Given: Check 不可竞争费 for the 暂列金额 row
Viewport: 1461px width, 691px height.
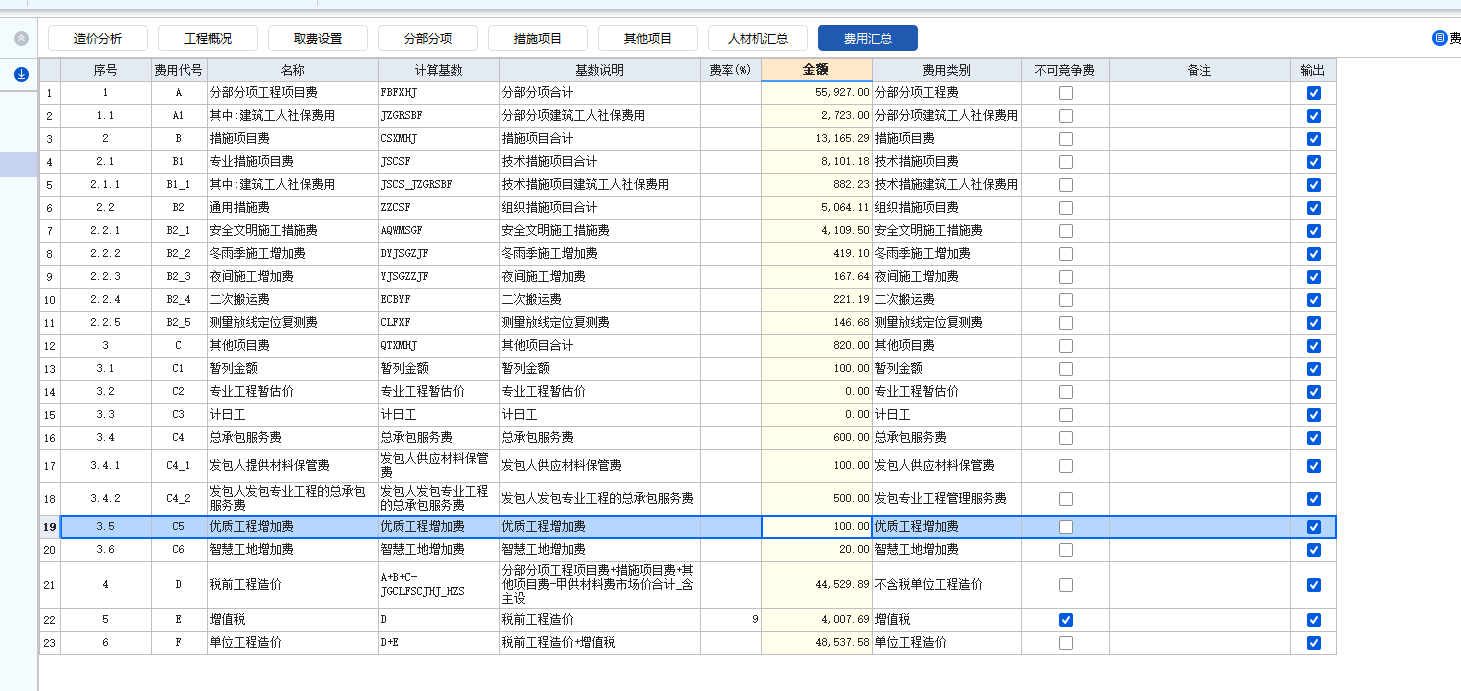Looking at the screenshot, I should tap(1065, 368).
